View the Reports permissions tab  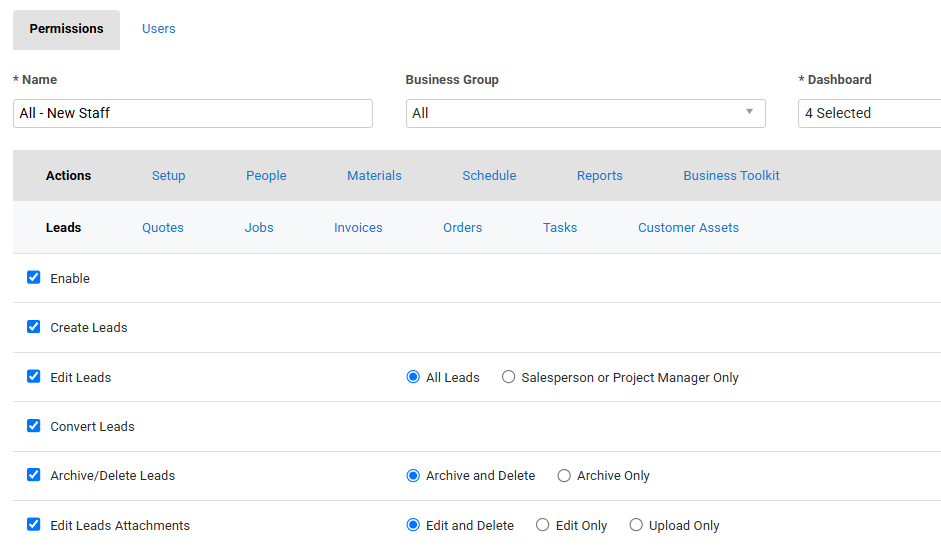click(599, 176)
